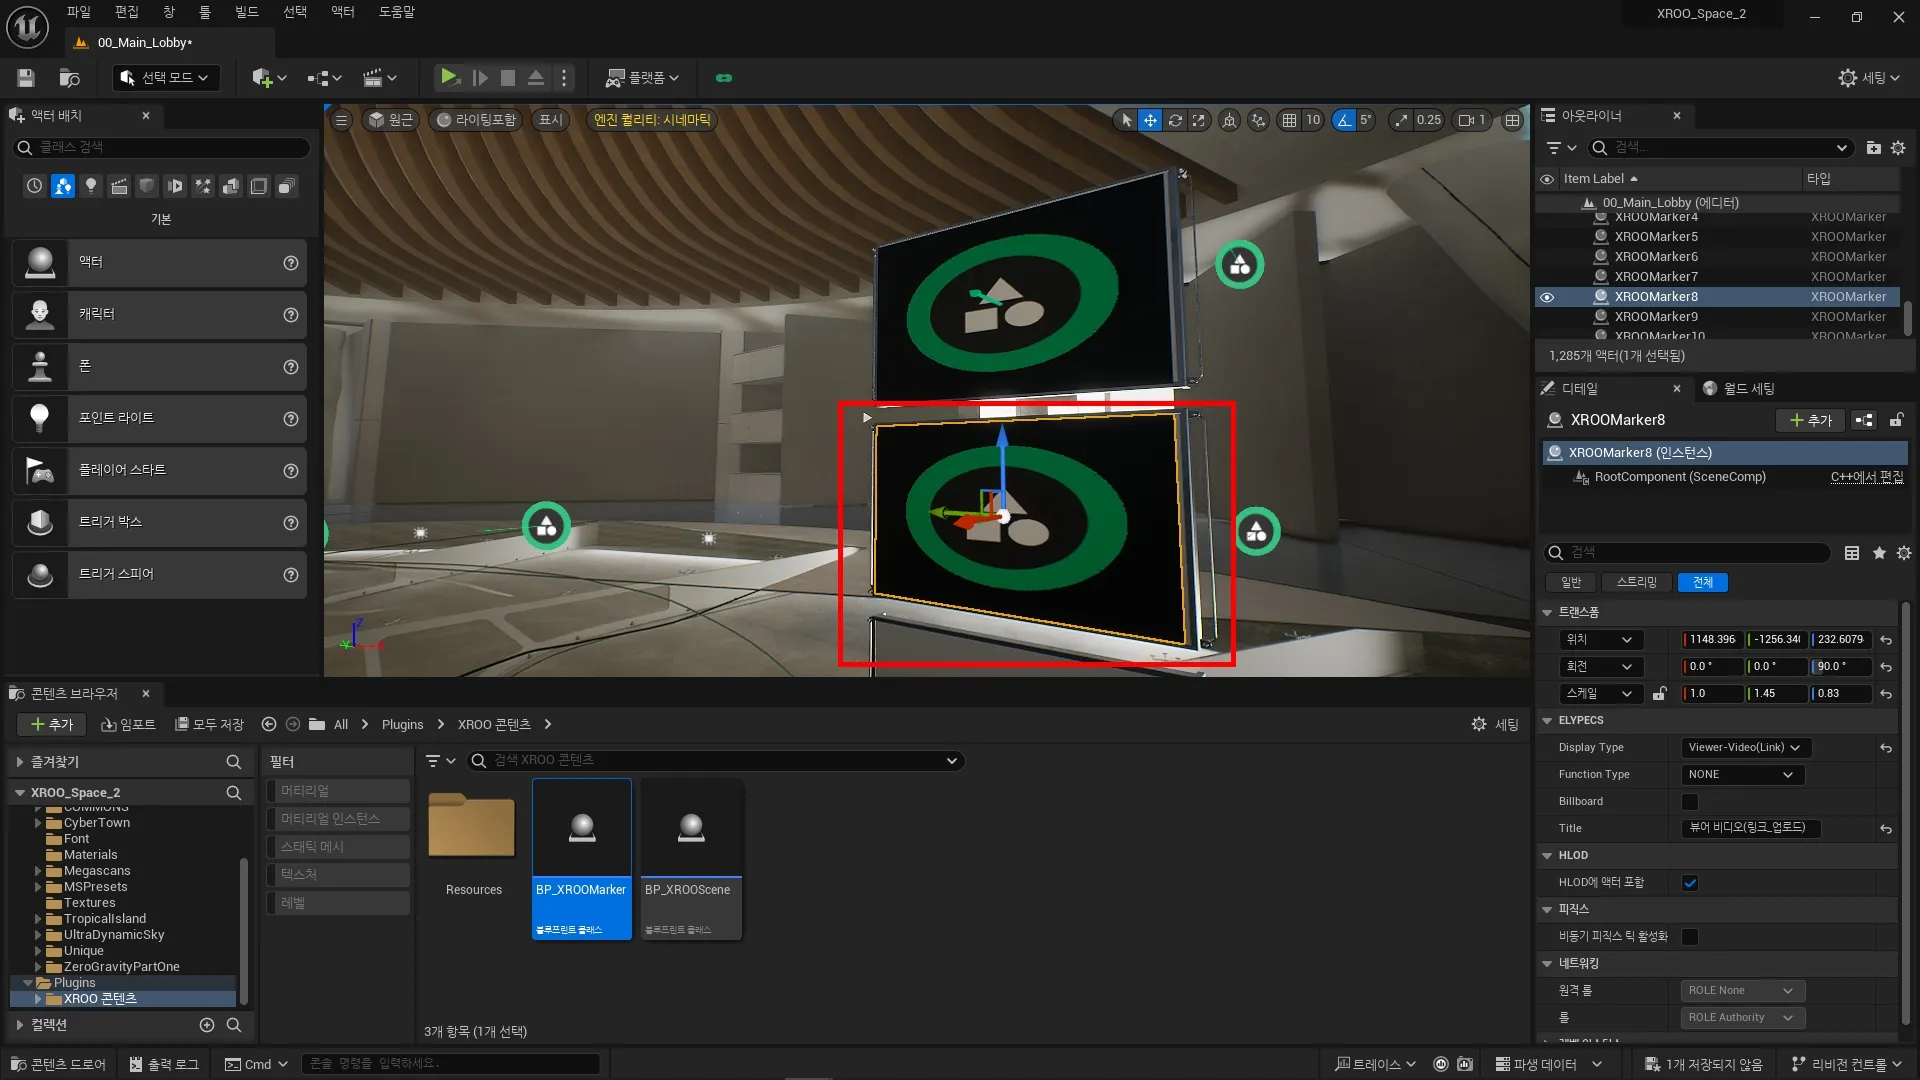
Task: Select the translate (move) gizmo tool
Action: [x=1150, y=120]
